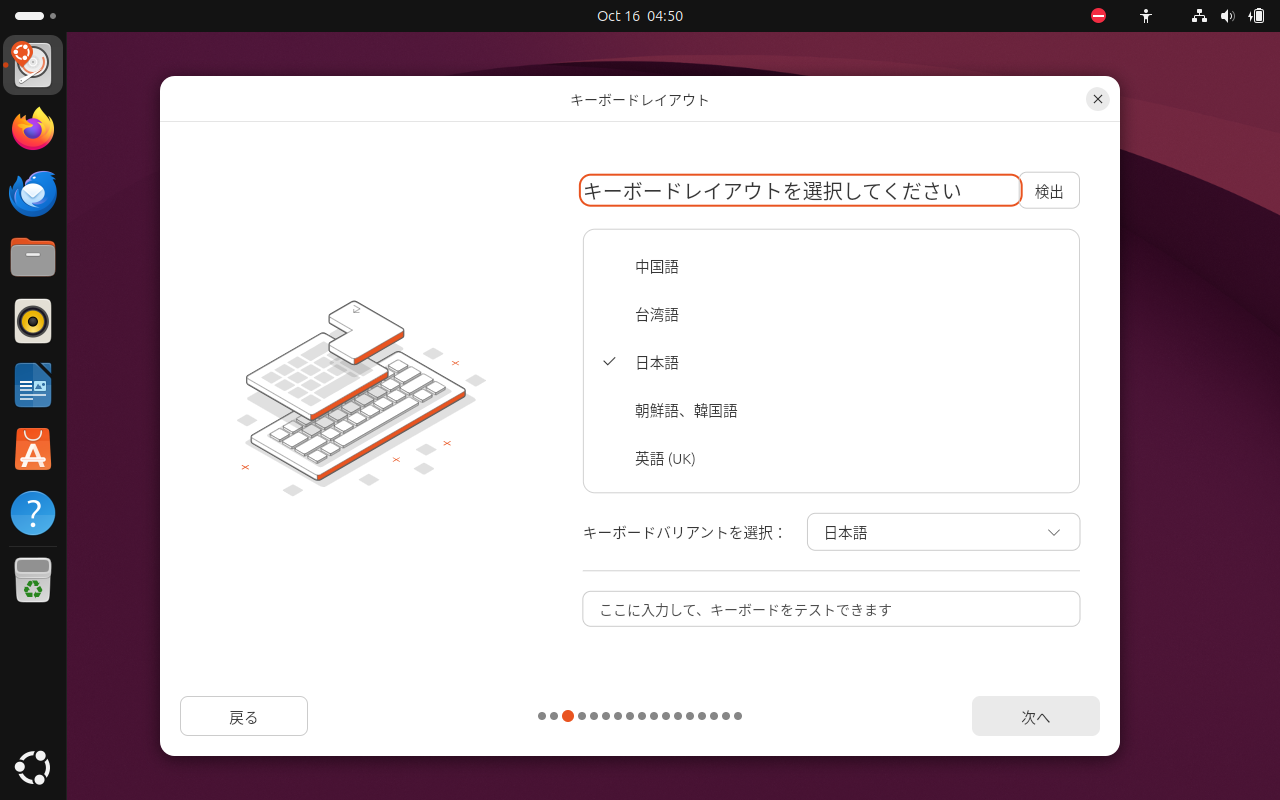
Task: Click the battery status icon
Action: click(x=1256, y=16)
